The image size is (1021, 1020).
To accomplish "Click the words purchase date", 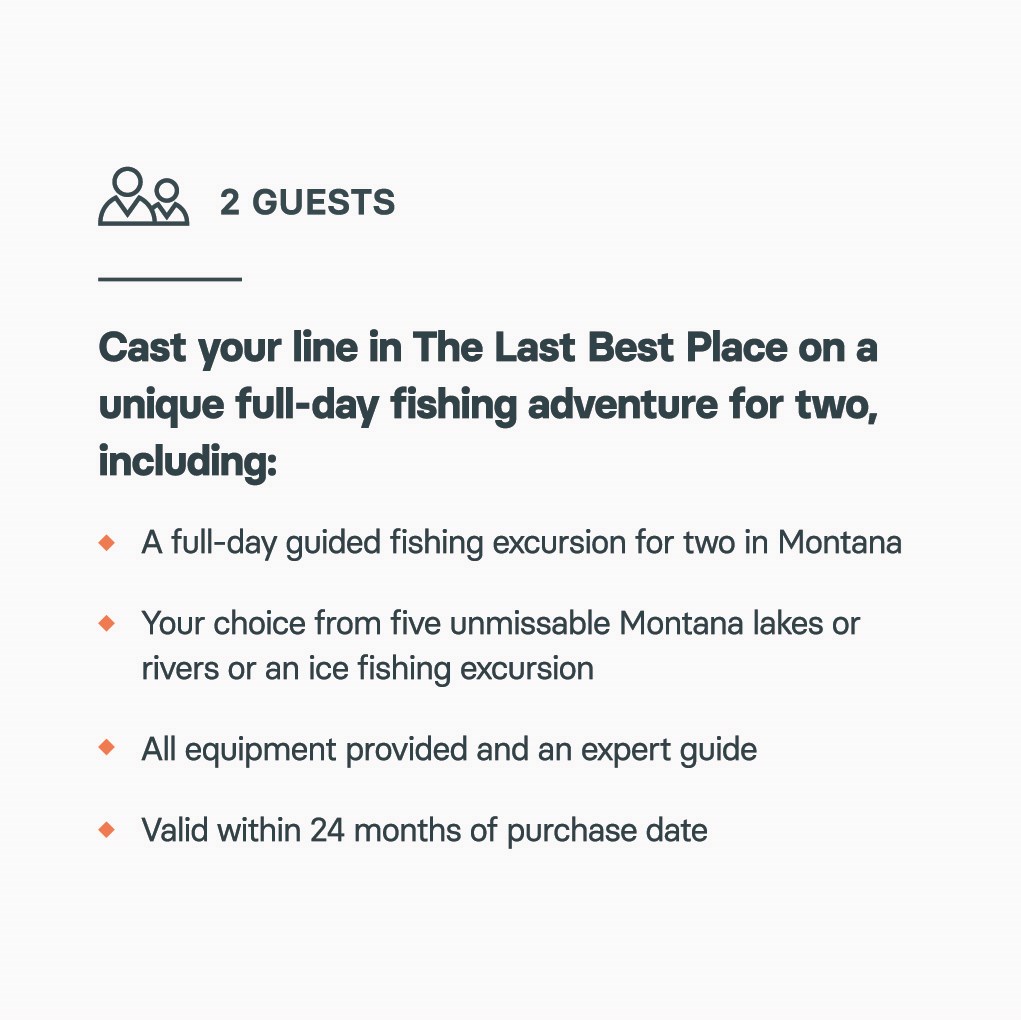I will point(607,832).
